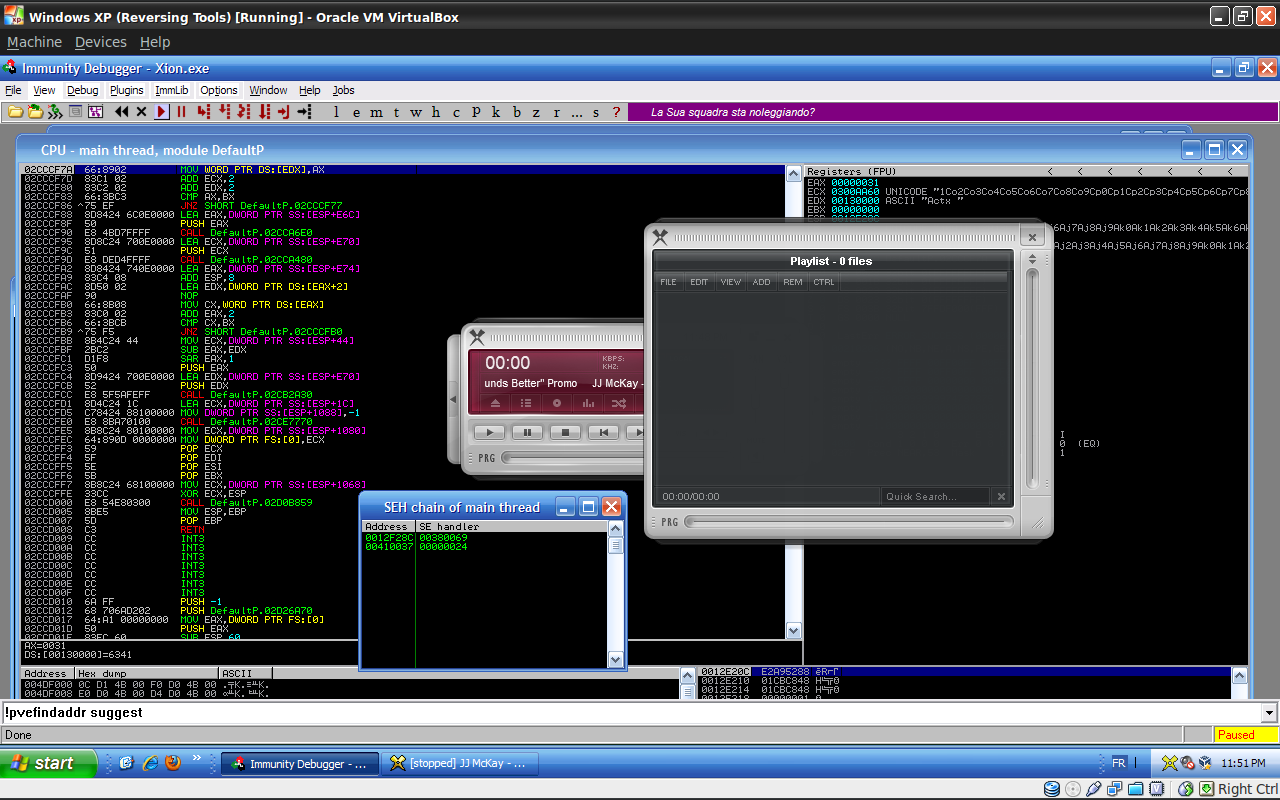This screenshot has width=1280, height=800.
Task: Open the ImmLib menu
Action: pos(172,90)
